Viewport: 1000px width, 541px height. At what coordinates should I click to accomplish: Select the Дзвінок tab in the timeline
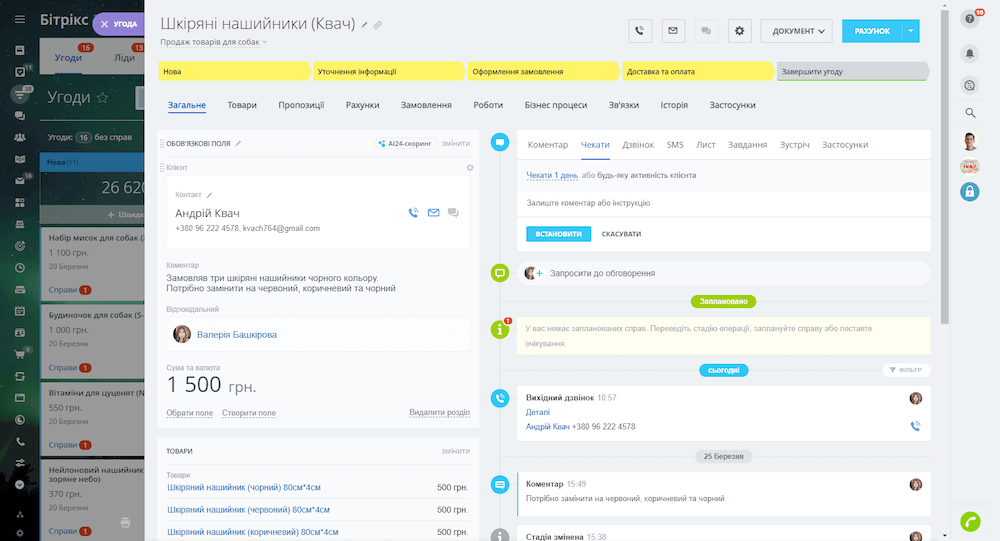(638, 145)
